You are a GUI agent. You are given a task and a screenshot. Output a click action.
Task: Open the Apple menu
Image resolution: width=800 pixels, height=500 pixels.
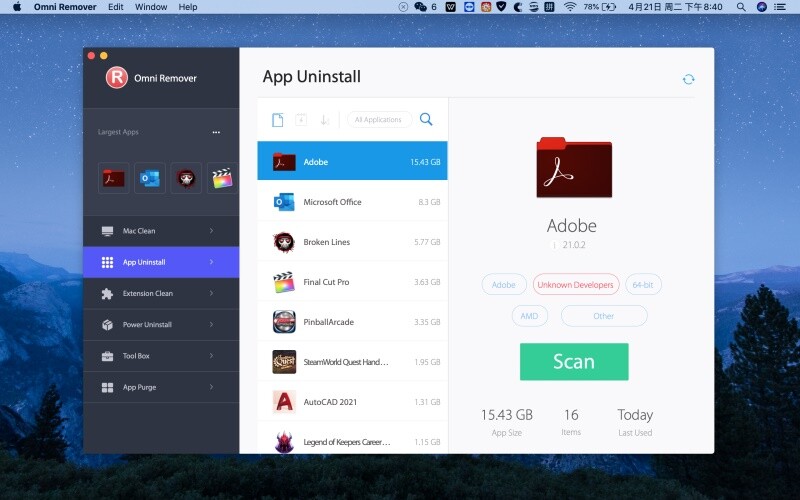tap(17, 7)
